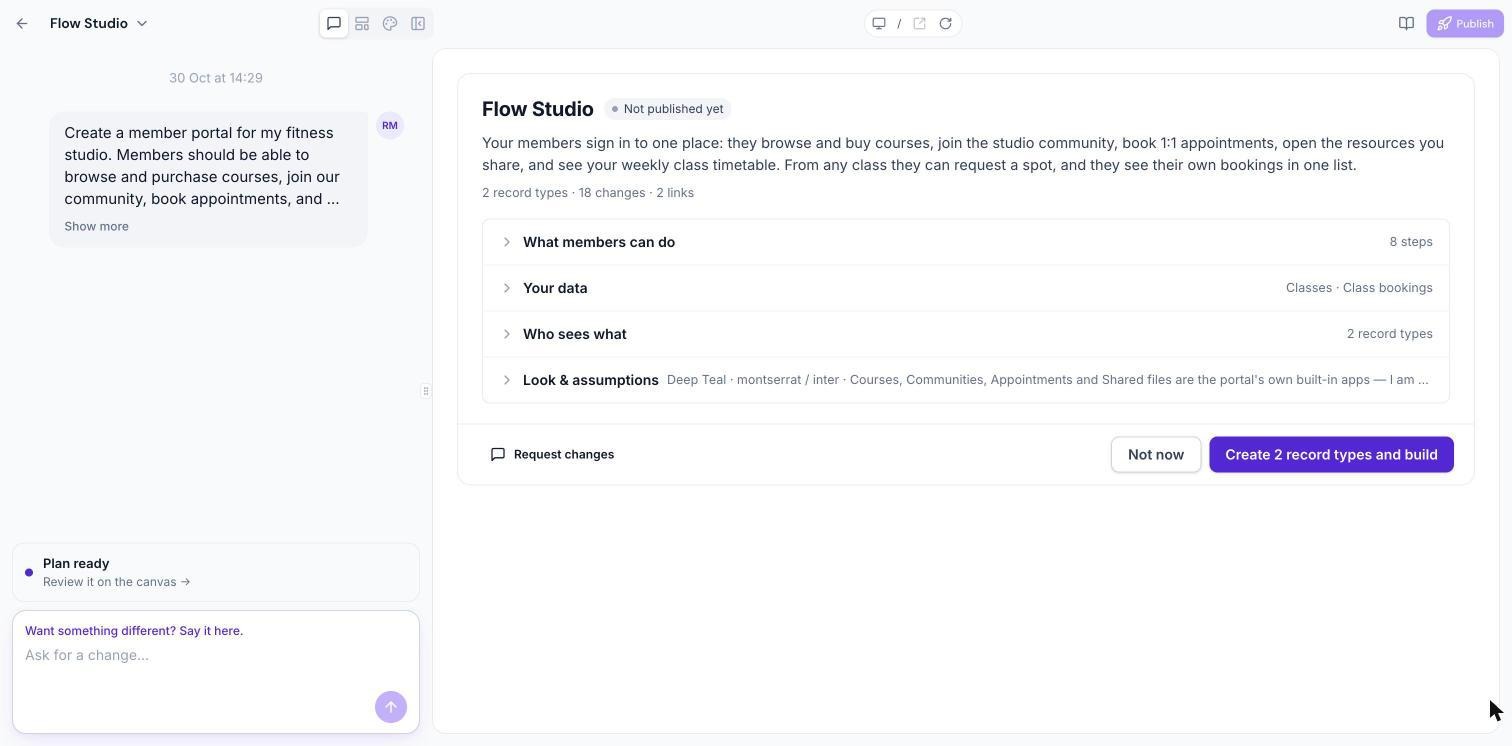Expand the What members can do section
This screenshot has height=746, width=1512.
[966, 242]
